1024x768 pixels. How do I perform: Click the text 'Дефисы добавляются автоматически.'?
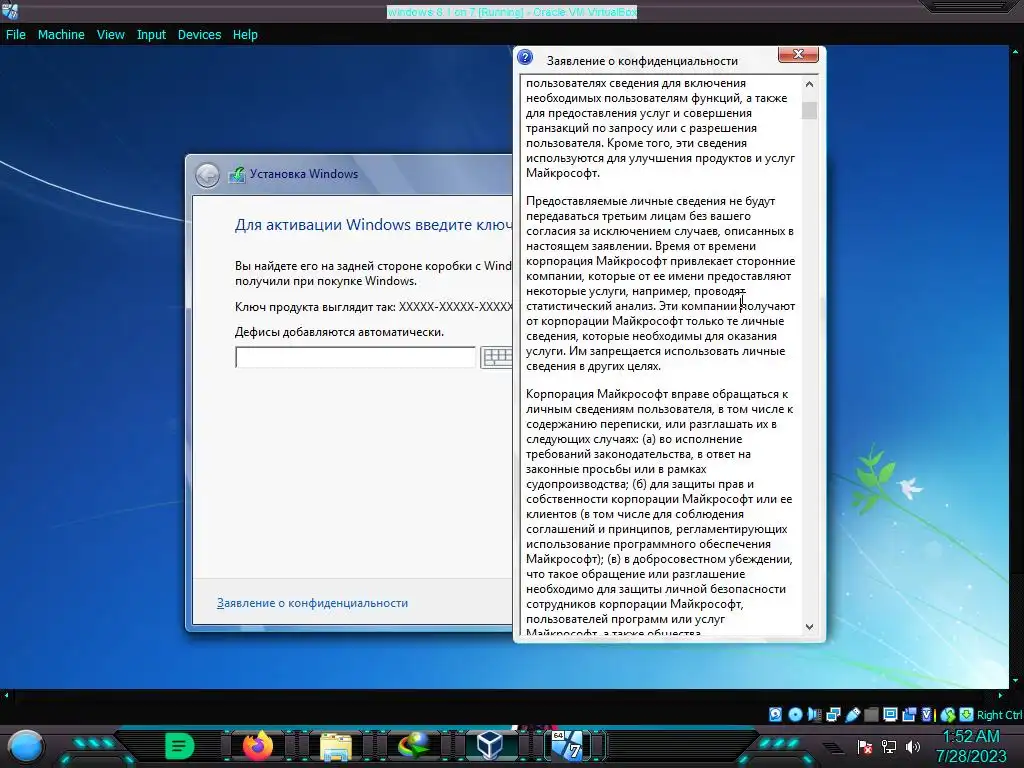tap(339, 332)
